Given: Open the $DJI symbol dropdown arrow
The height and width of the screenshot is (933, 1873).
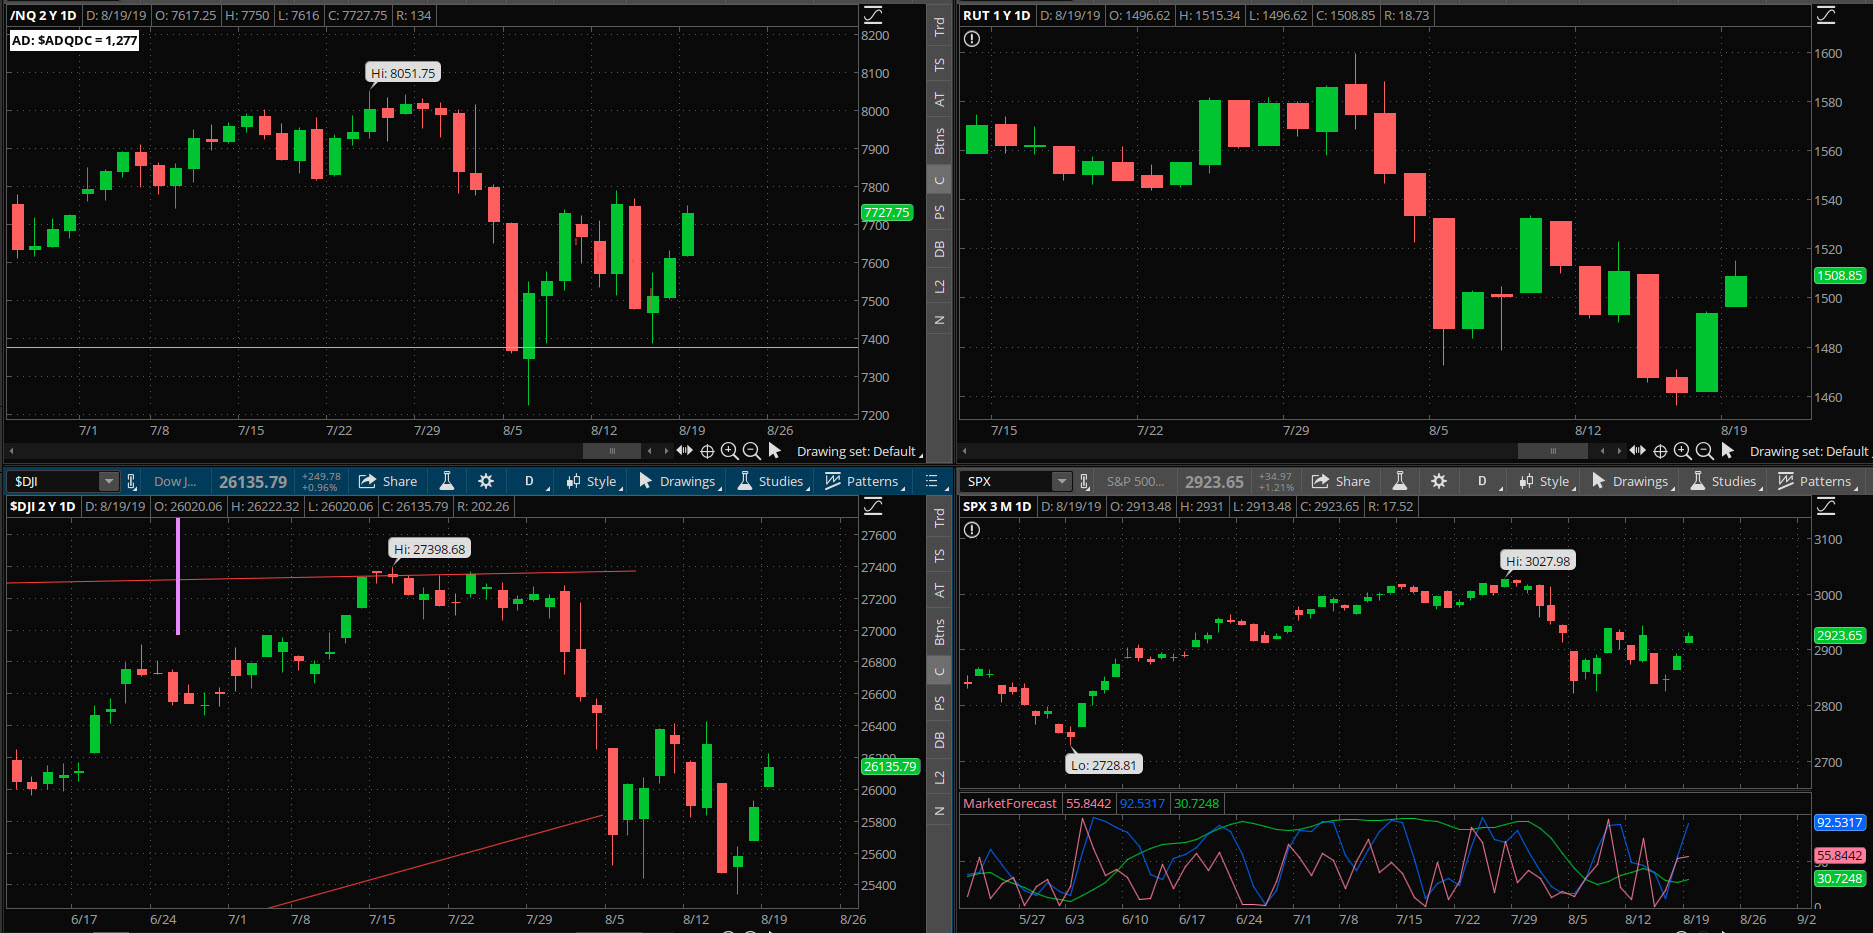Looking at the screenshot, I should (x=109, y=482).
